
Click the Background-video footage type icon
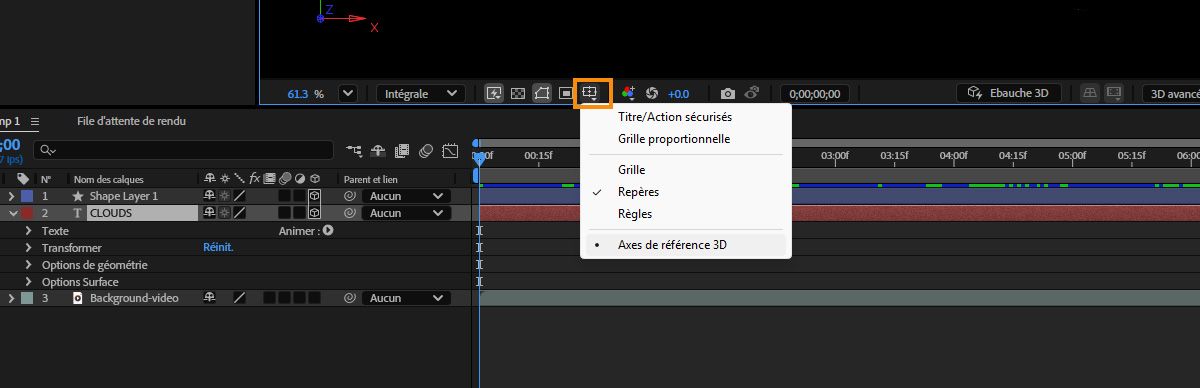(78, 298)
